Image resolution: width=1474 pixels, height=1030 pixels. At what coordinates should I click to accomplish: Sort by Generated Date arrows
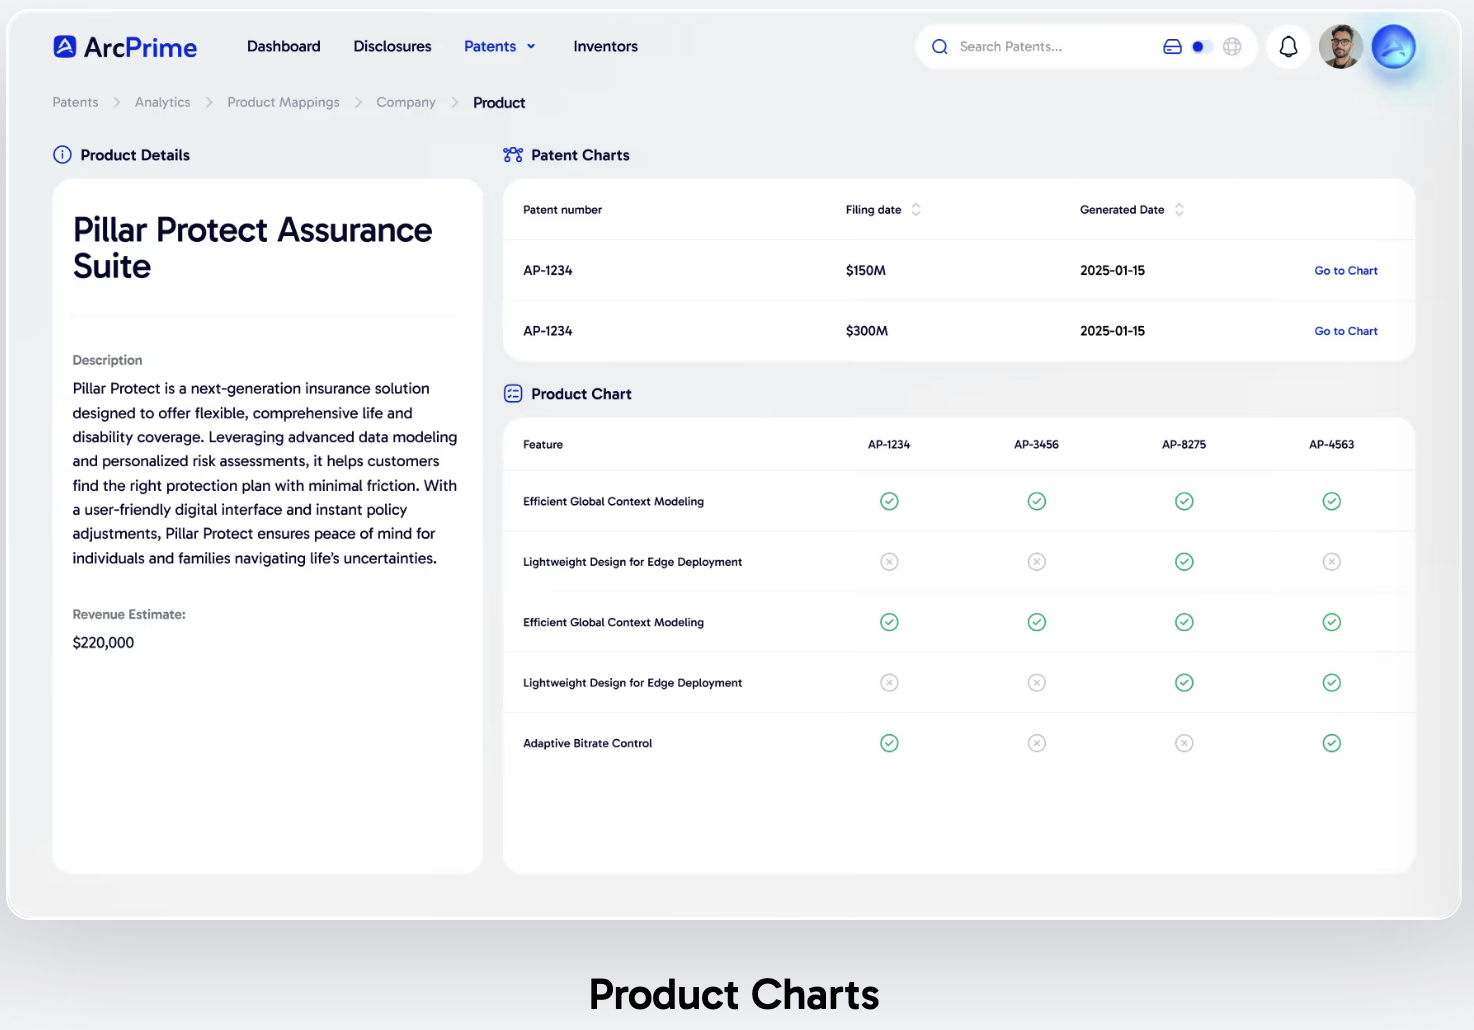[1179, 210]
